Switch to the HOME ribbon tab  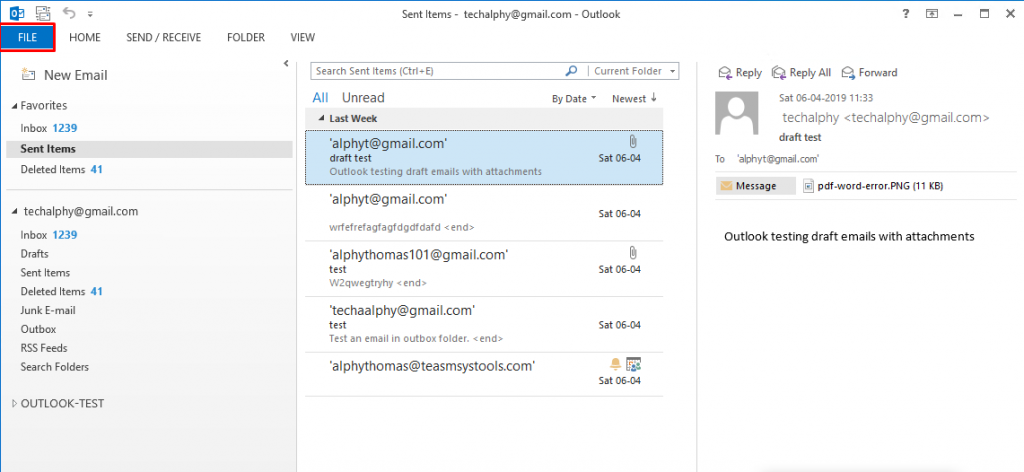click(85, 37)
